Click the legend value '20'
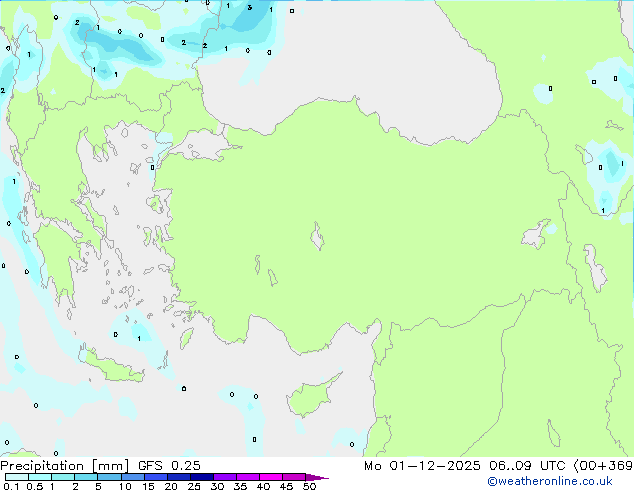This screenshot has width=634, height=490. pyautogui.click(x=171, y=486)
